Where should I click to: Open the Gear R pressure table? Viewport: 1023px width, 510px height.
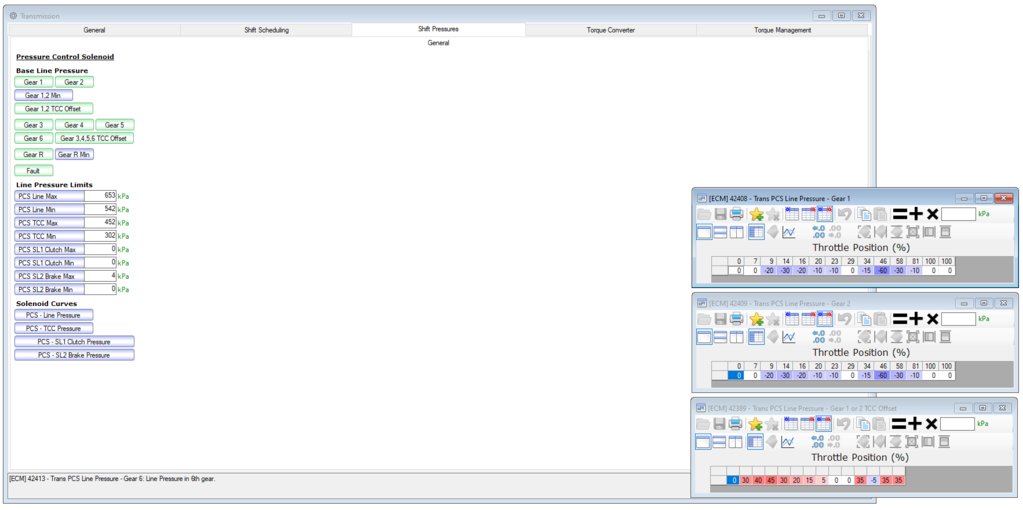[x=33, y=155]
